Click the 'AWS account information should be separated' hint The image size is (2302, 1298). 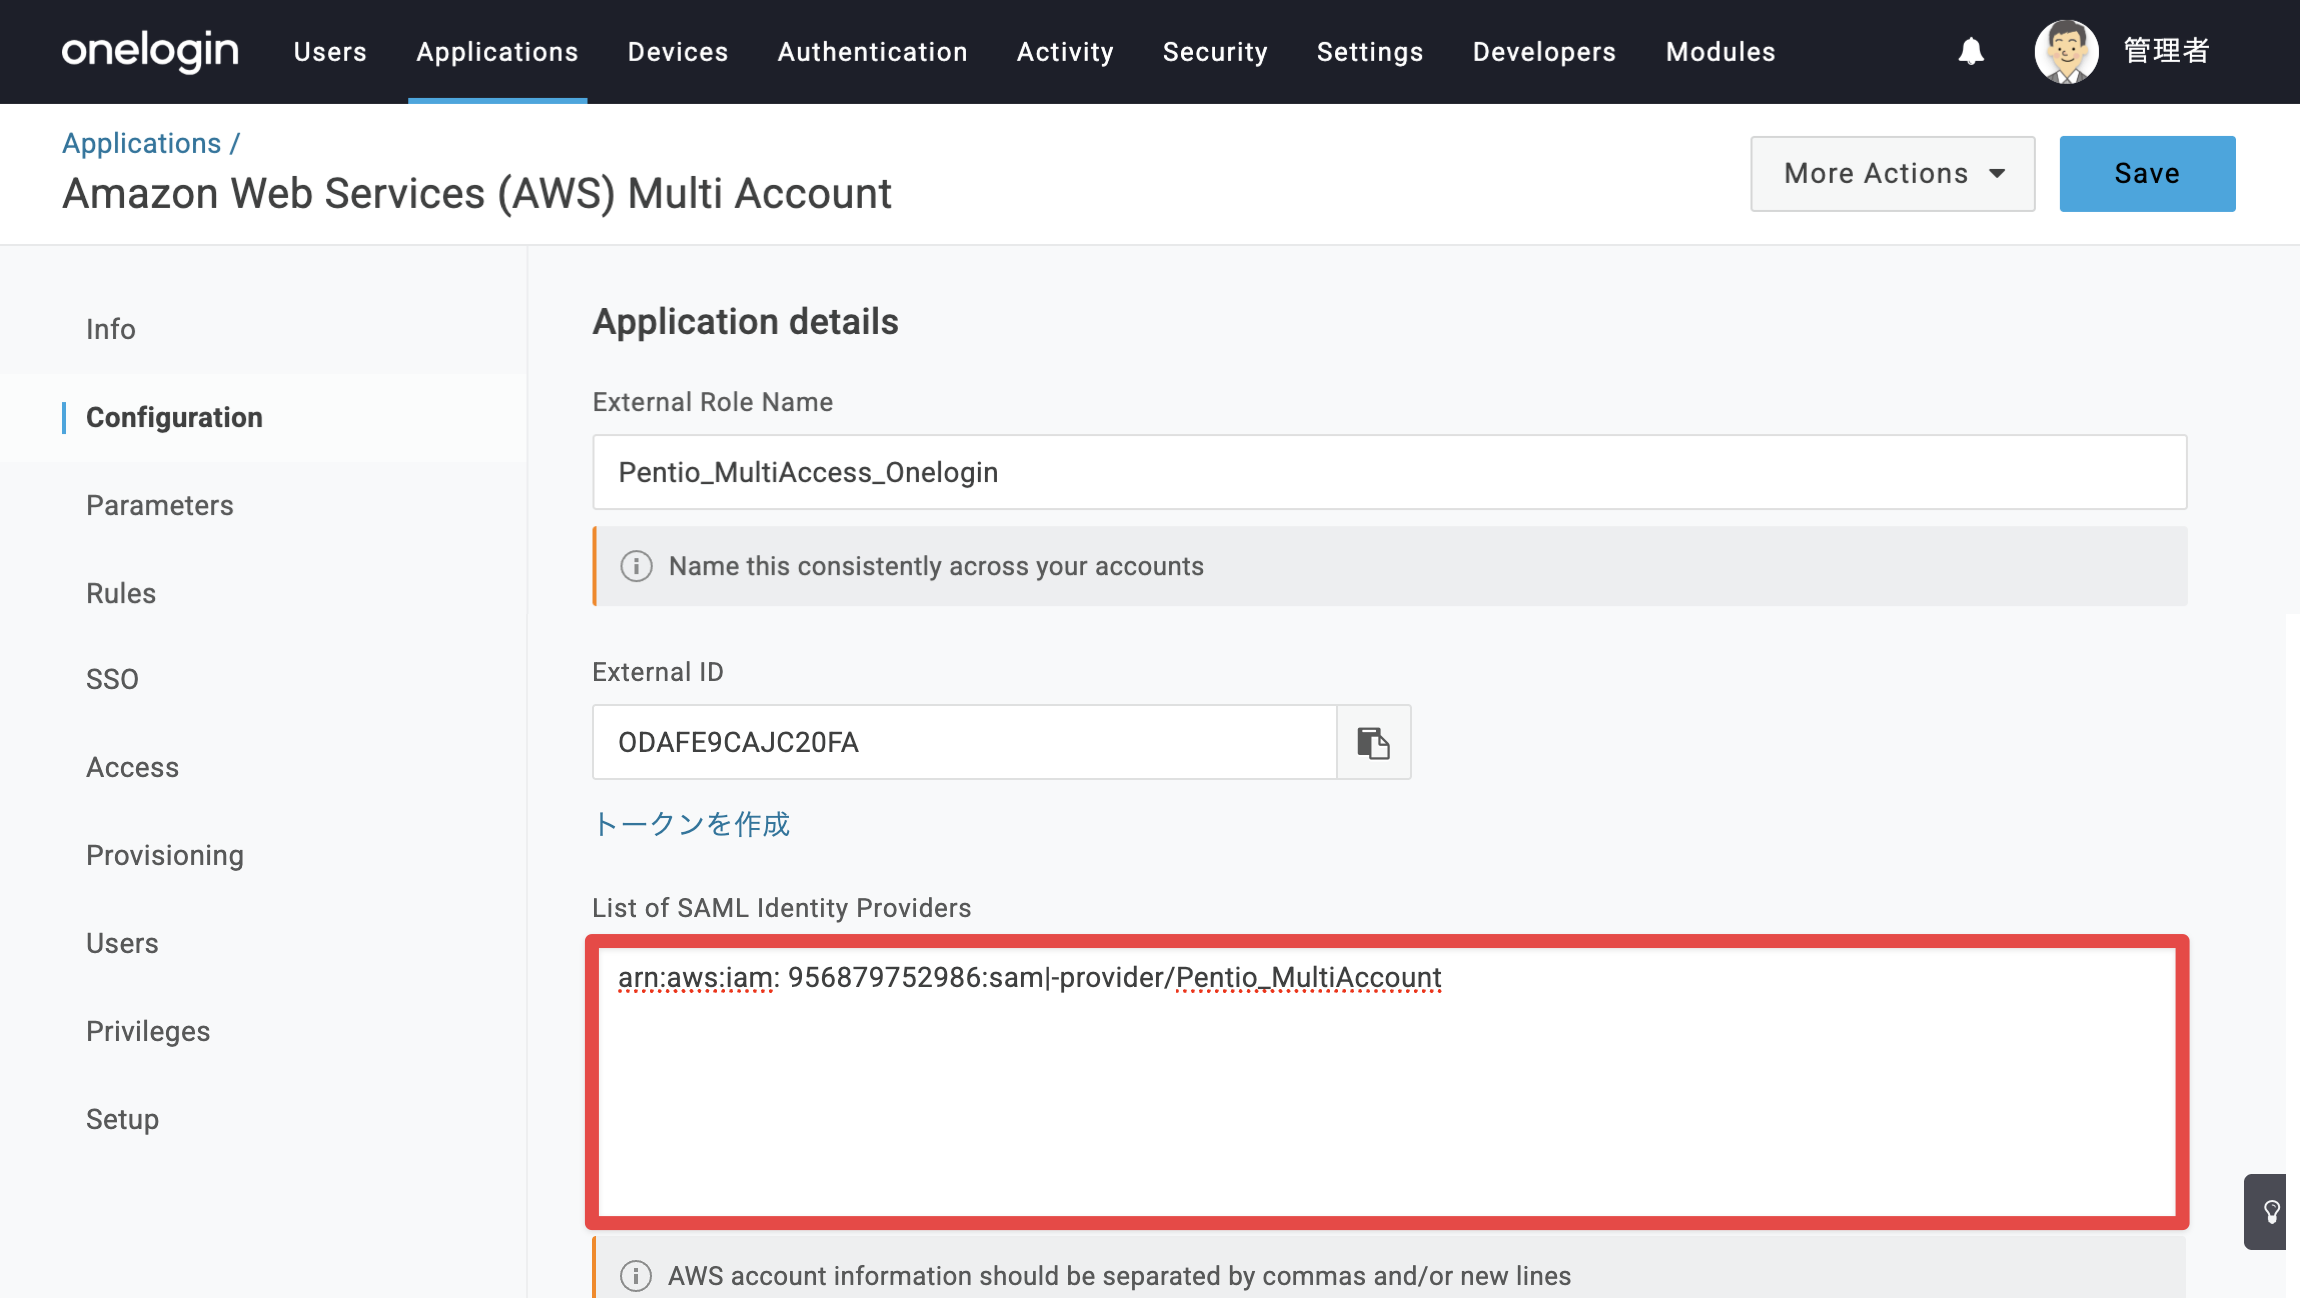[1120, 1276]
